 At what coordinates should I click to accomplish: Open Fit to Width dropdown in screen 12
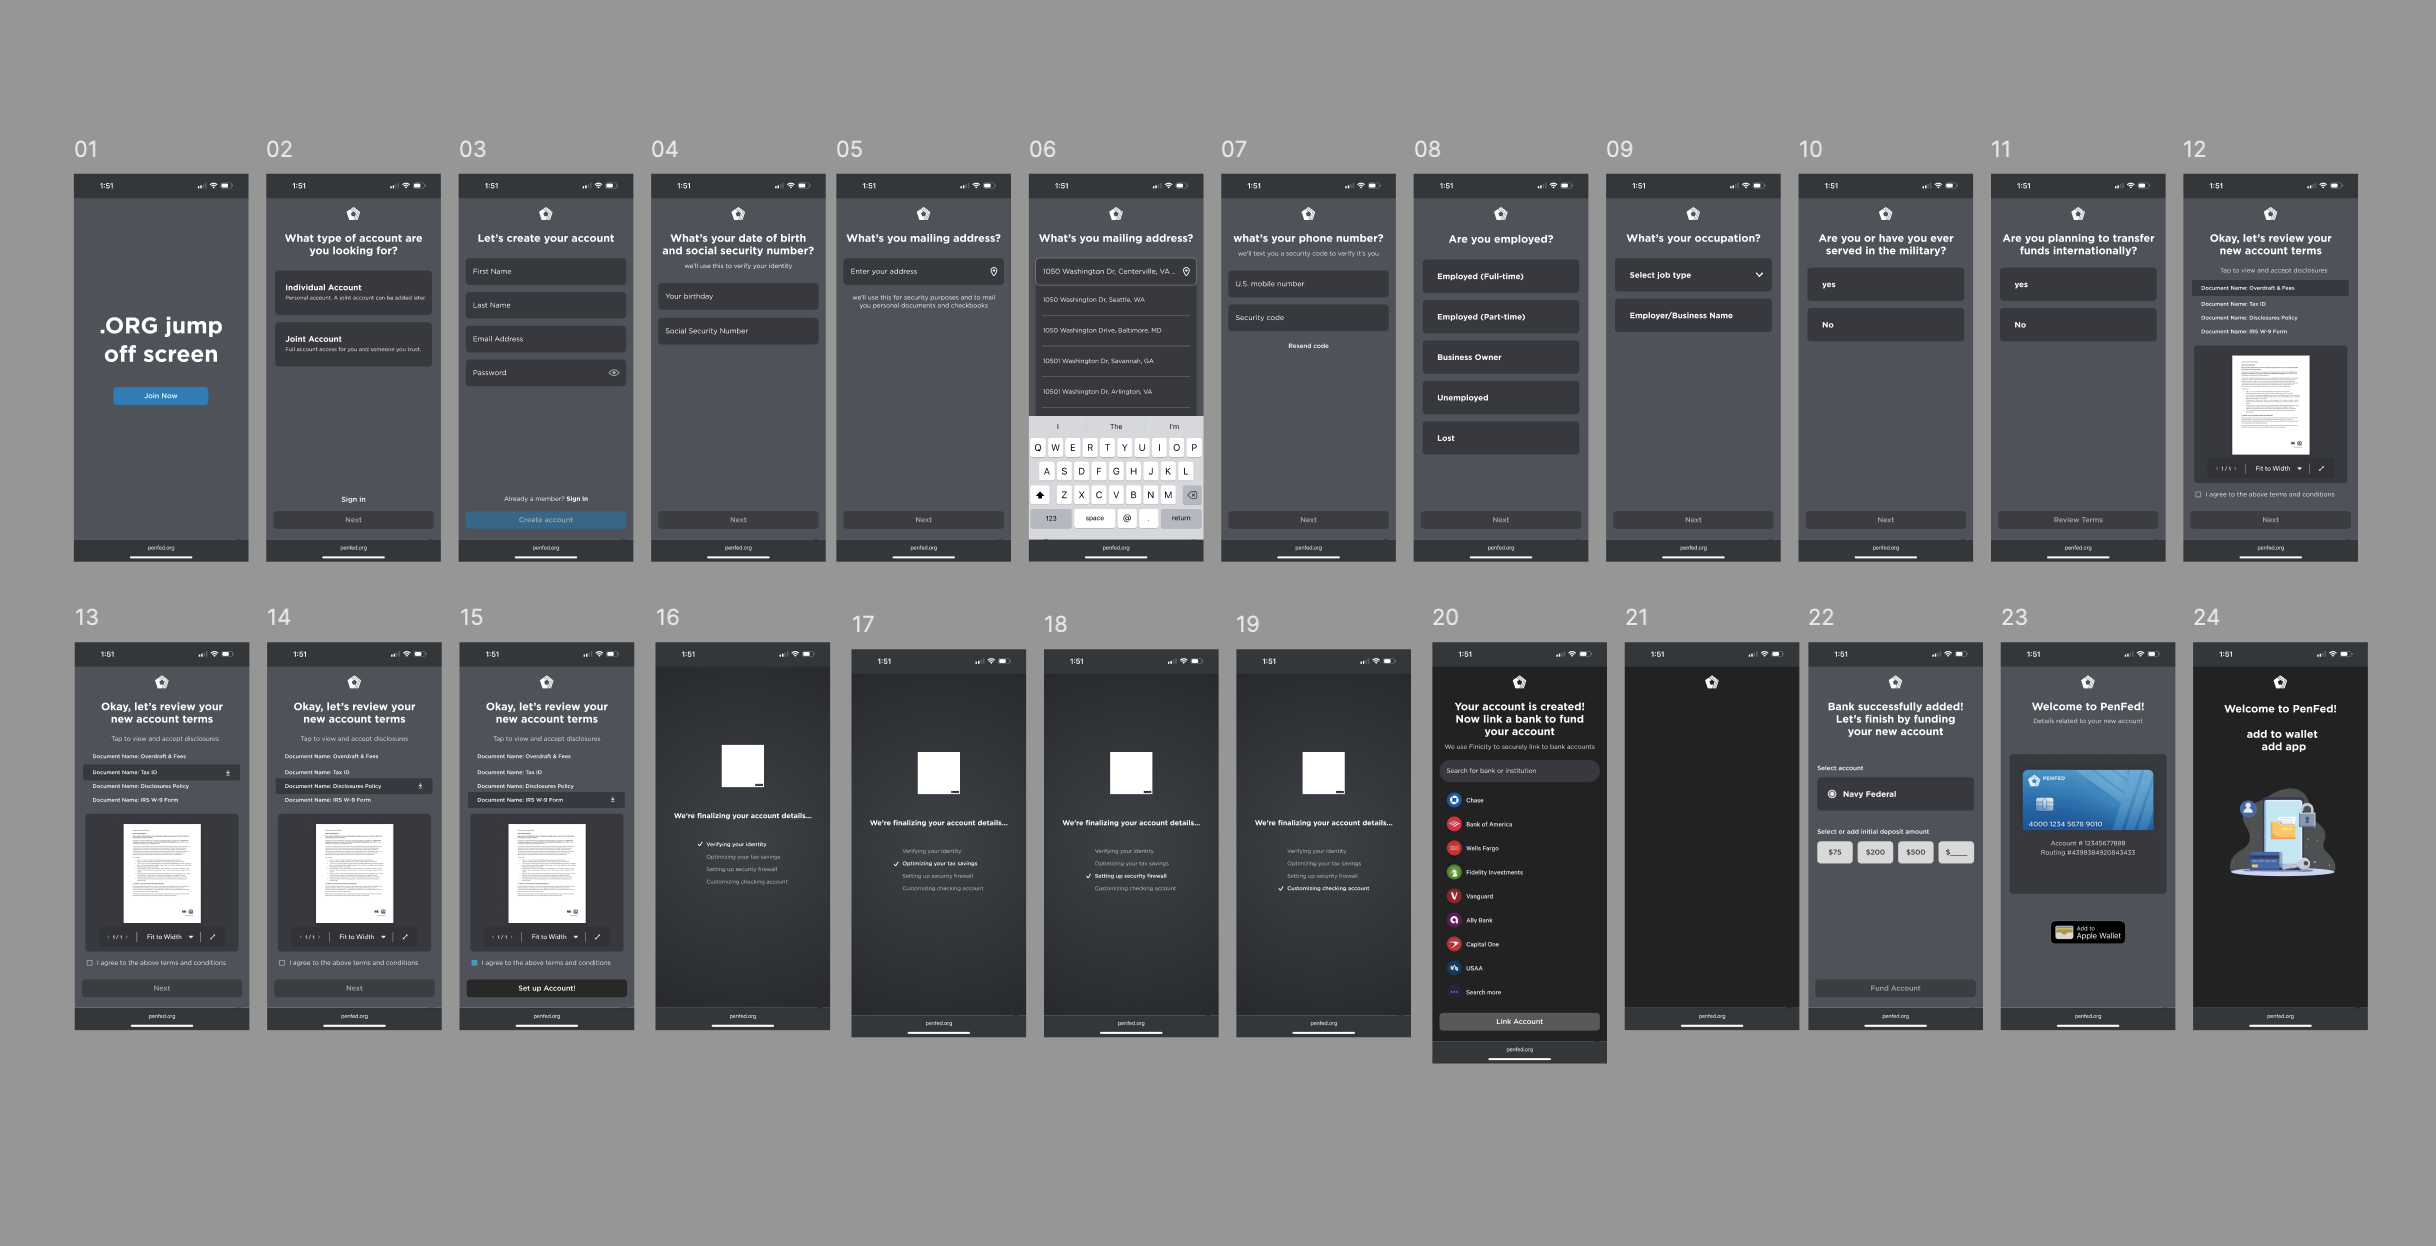click(x=2278, y=468)
